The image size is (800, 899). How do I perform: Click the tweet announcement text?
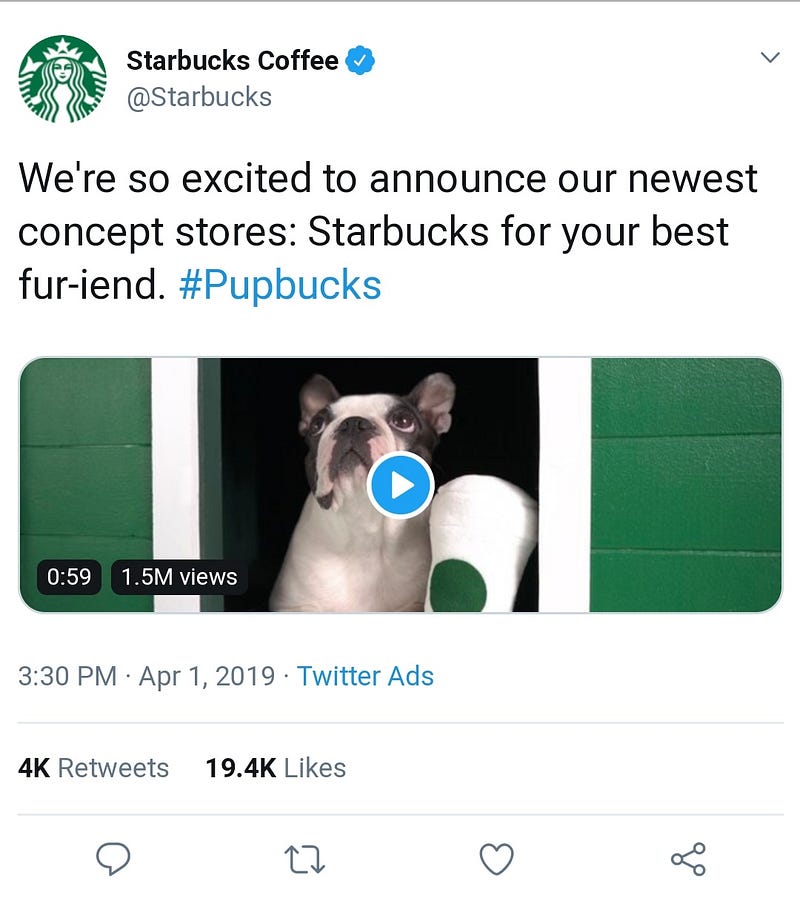[388, 232]
